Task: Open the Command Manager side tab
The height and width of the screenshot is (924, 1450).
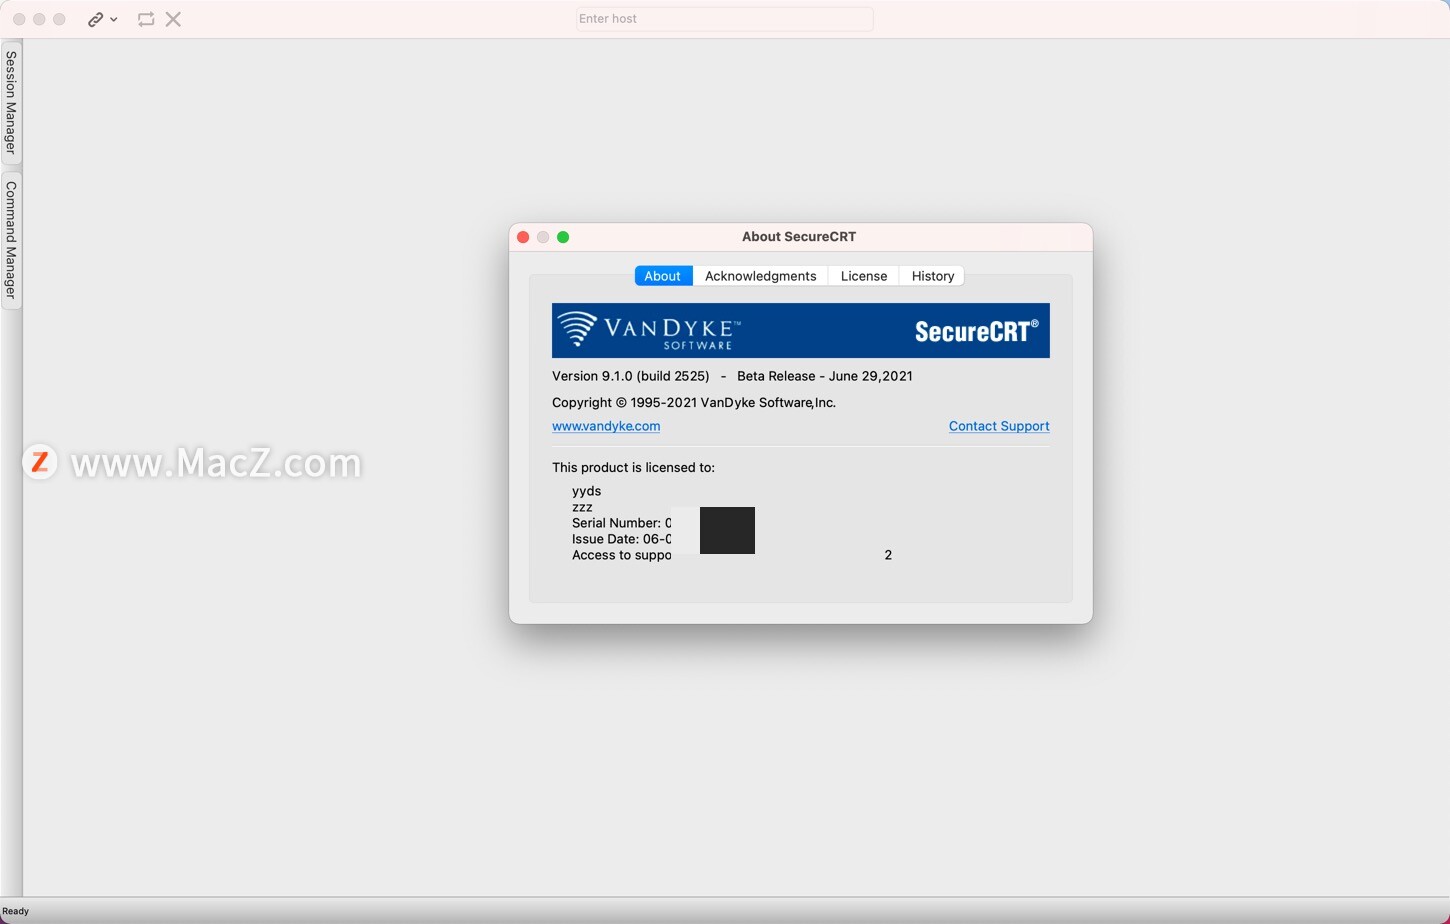Action: pos(11,240)
